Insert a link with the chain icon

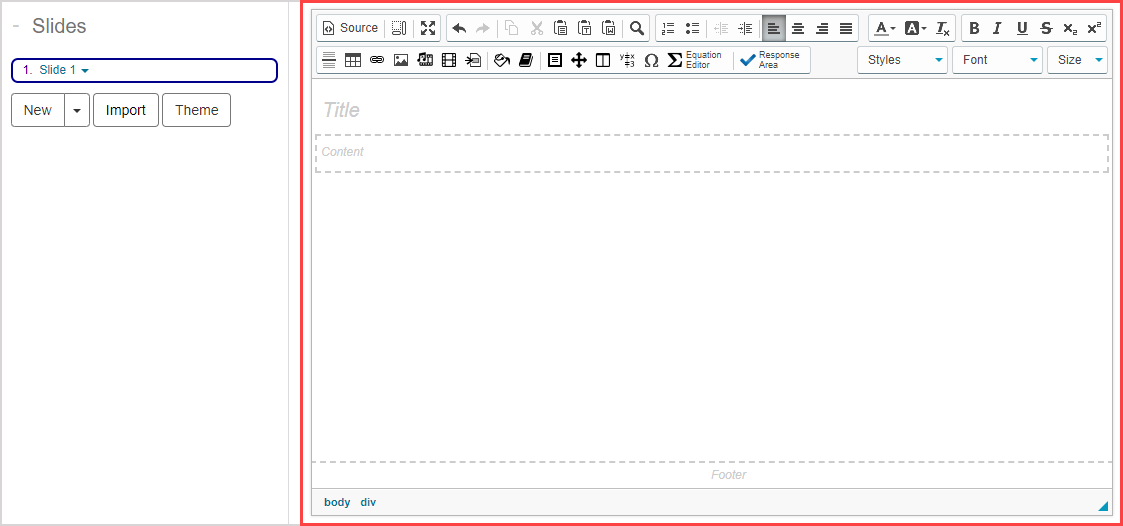(377, 60)
